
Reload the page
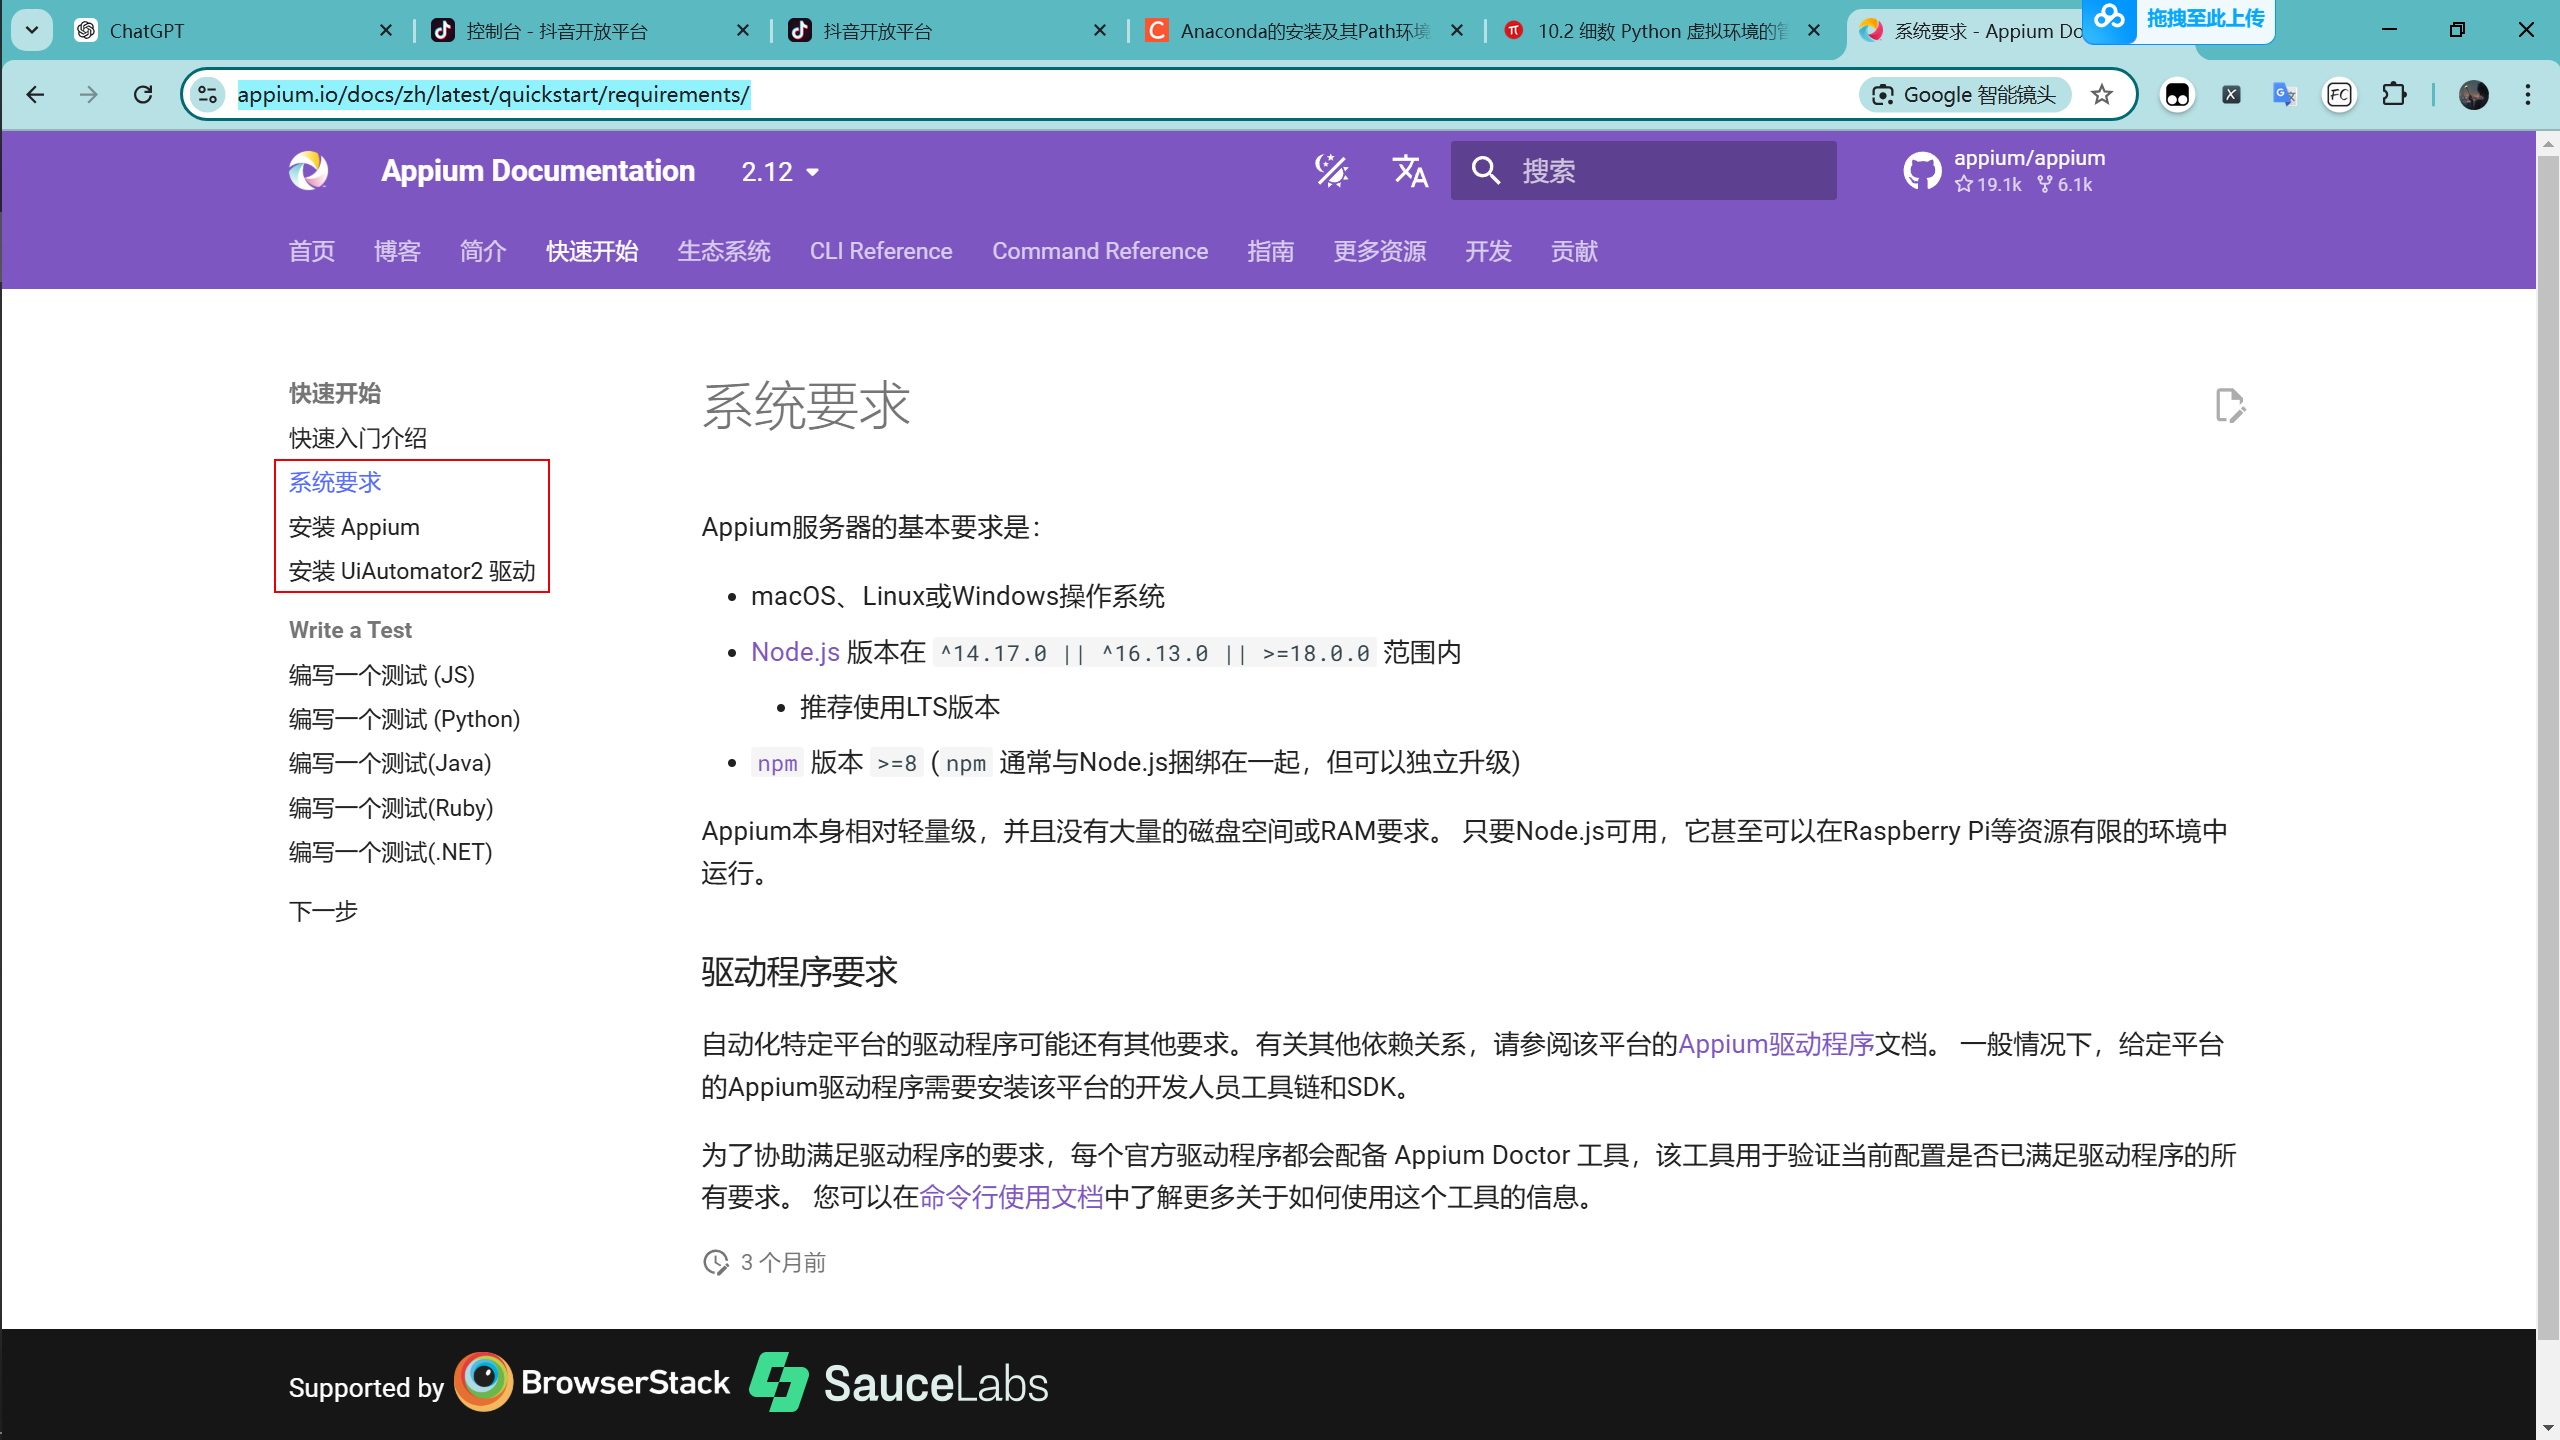click(x=143, y=95)
